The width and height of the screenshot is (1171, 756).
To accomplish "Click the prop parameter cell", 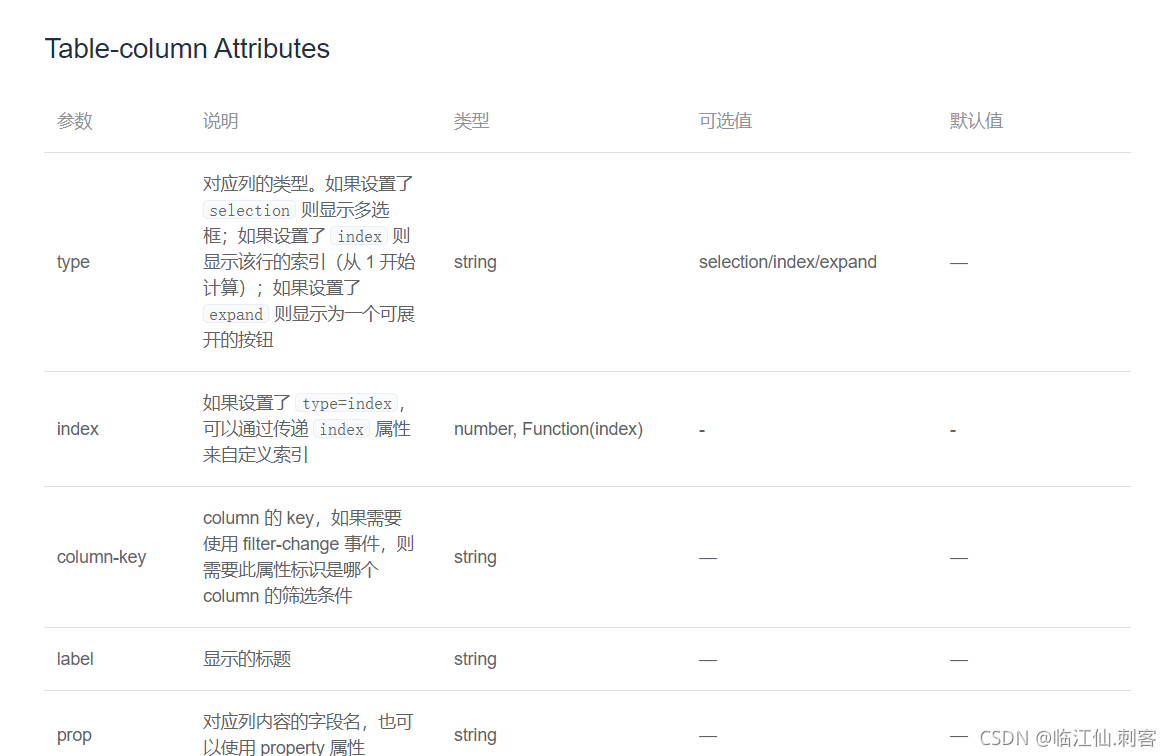I will point(74,735).
